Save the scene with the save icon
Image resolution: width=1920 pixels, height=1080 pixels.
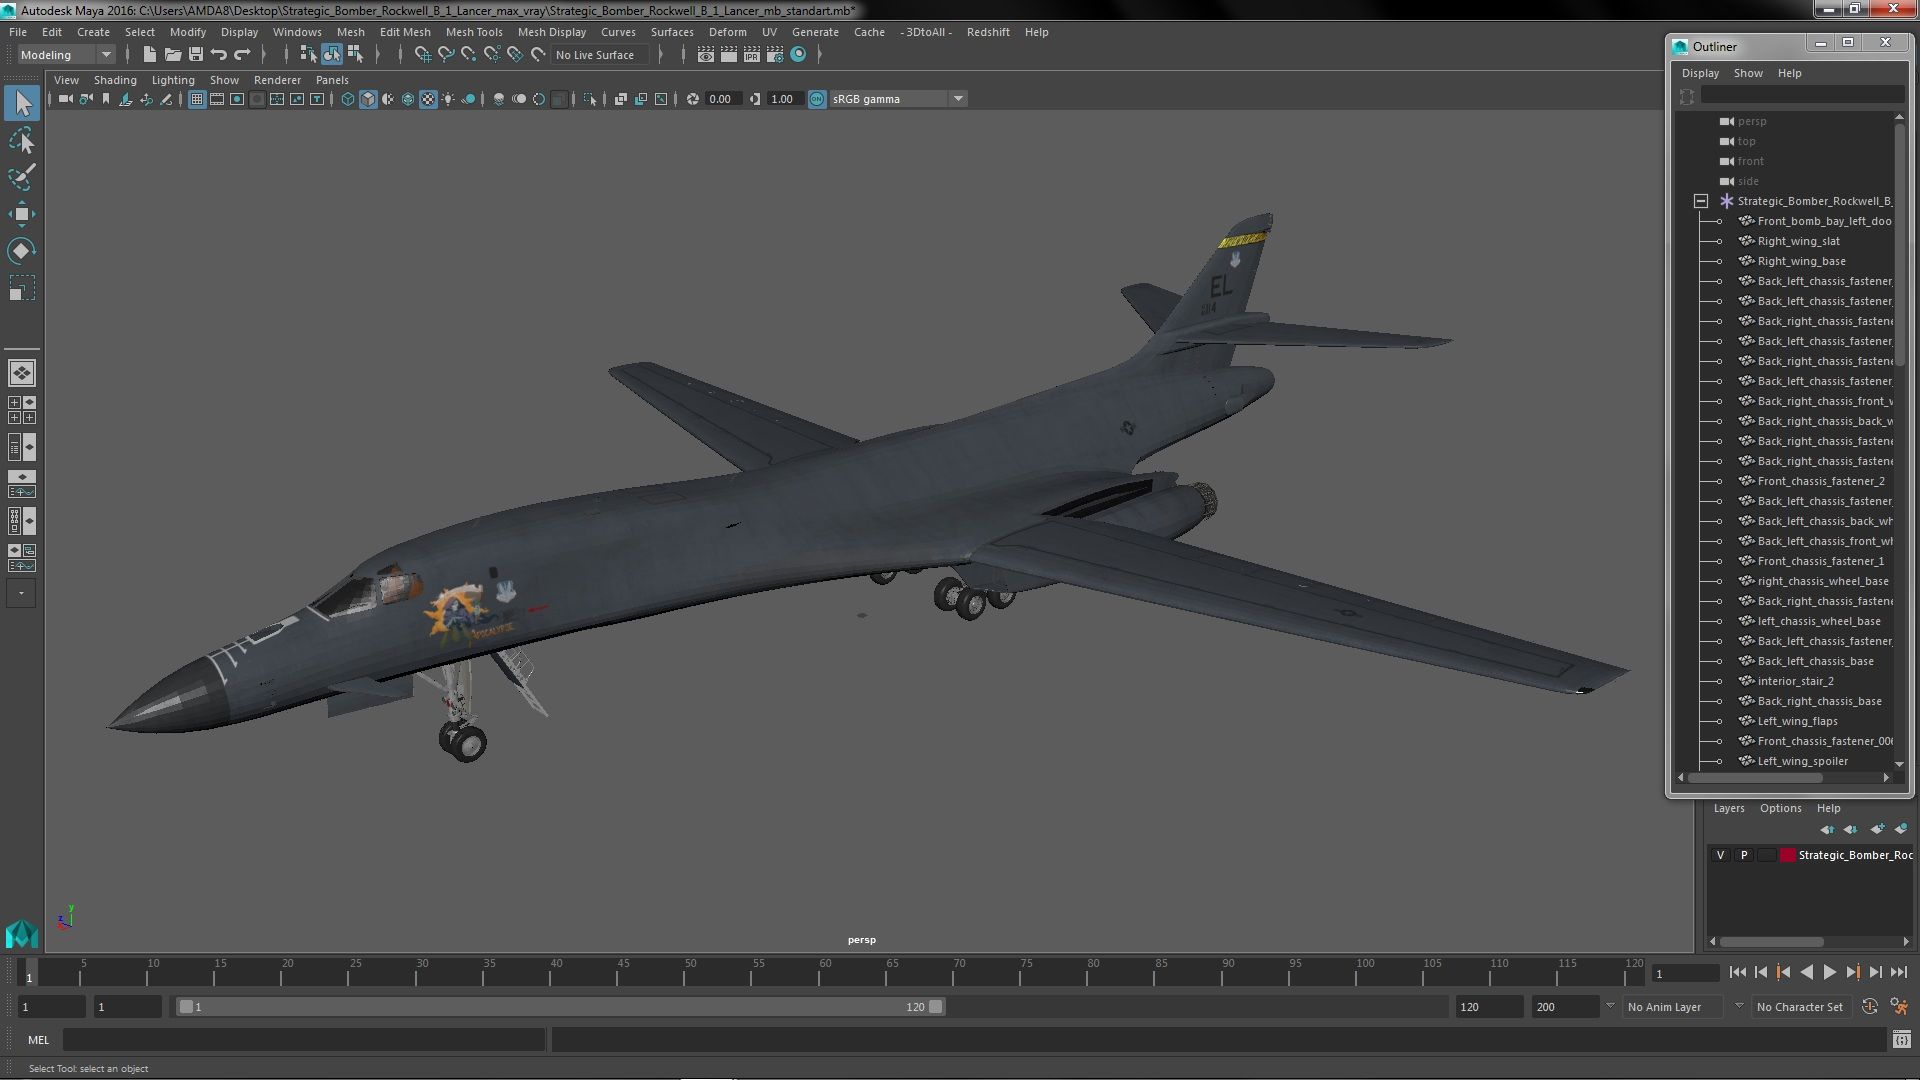click(x=196, y=53)
